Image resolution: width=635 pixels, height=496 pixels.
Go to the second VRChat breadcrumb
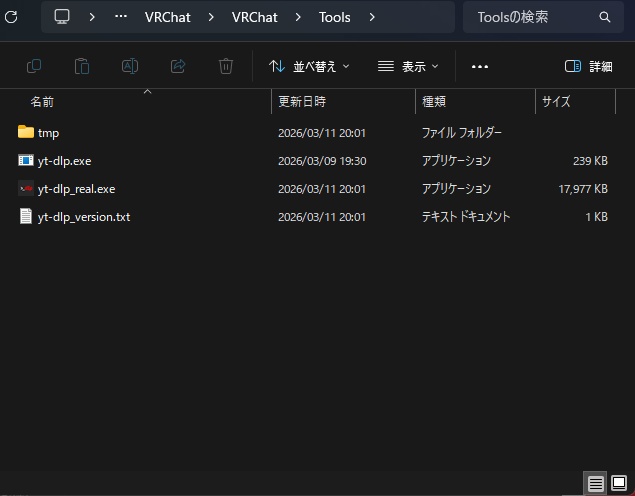coord(255,17)
